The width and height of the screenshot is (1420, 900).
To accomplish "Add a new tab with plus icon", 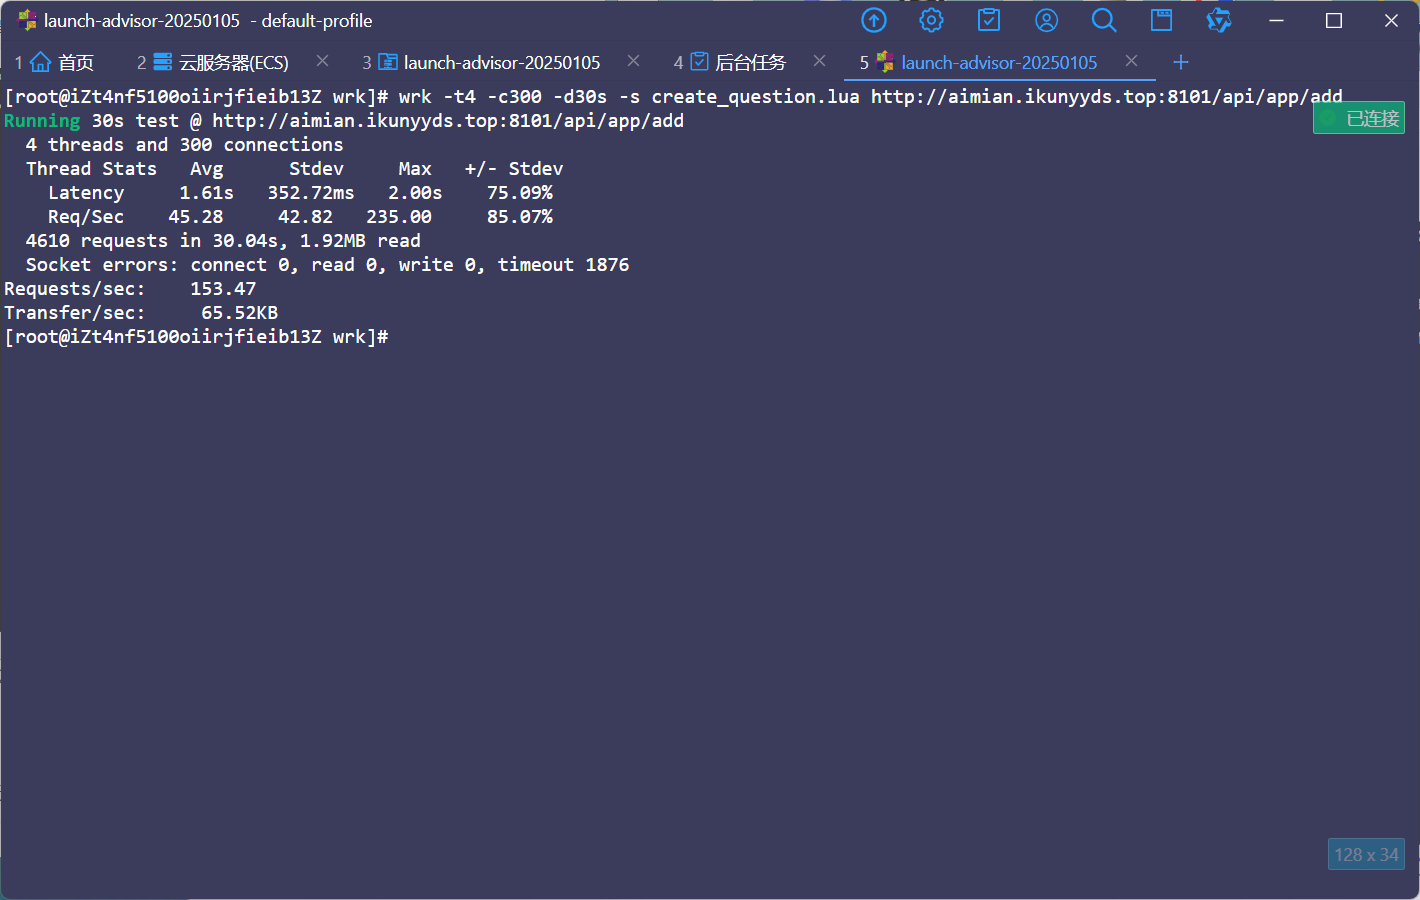I will coord(1181,62).
